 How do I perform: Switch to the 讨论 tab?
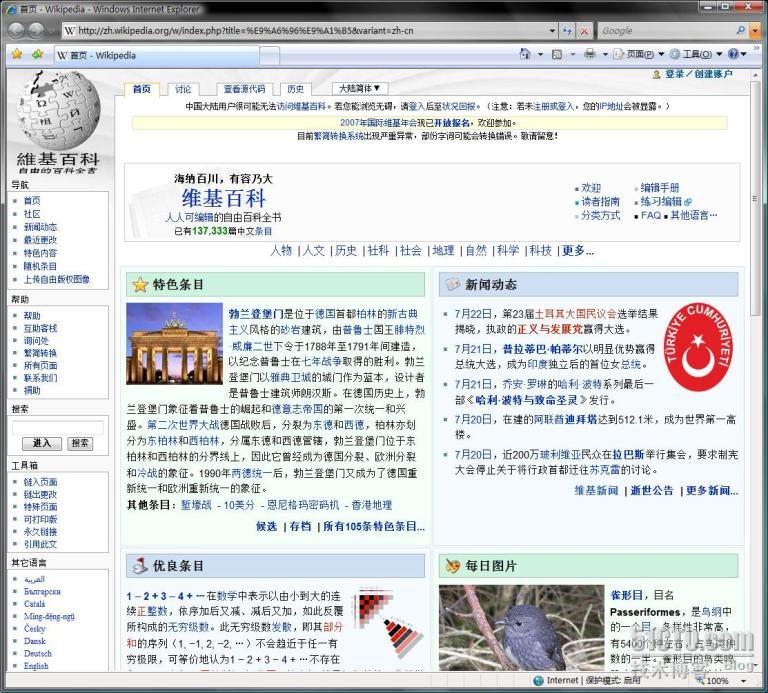(x=183, y=89)
